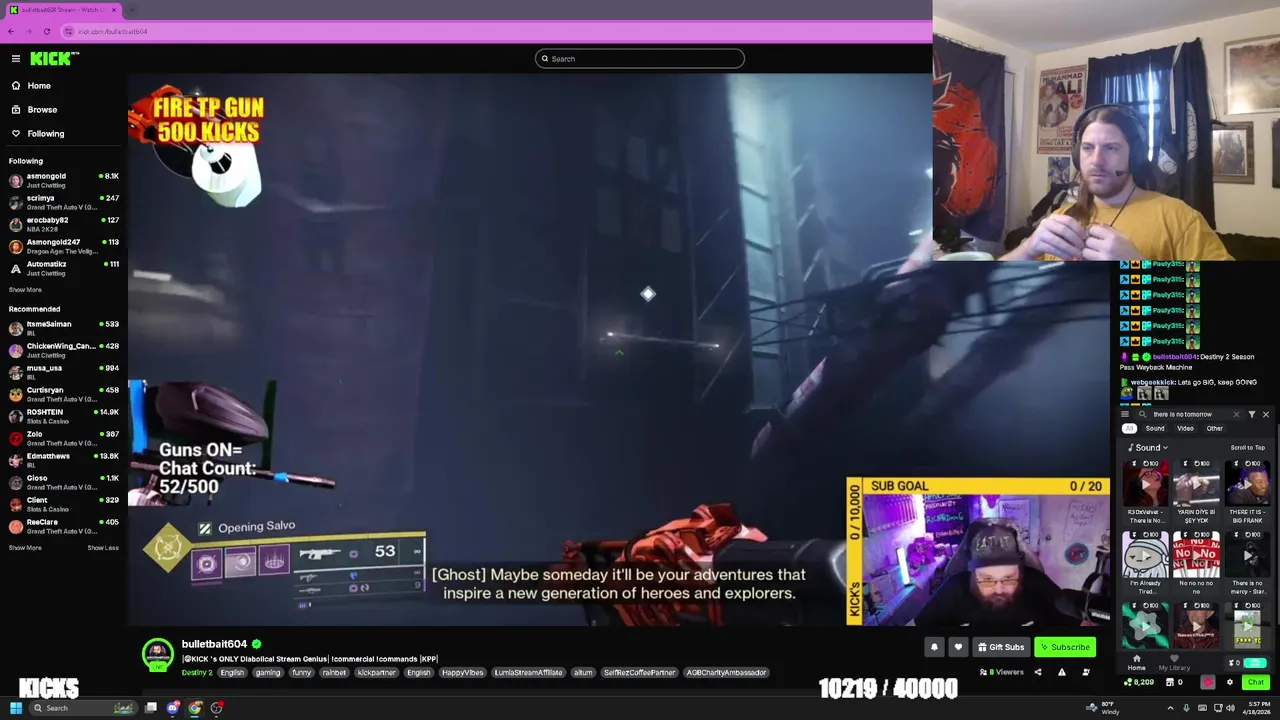Click the green Chat button
The width and height of the screenshot is (1280, 720).
1255,682
